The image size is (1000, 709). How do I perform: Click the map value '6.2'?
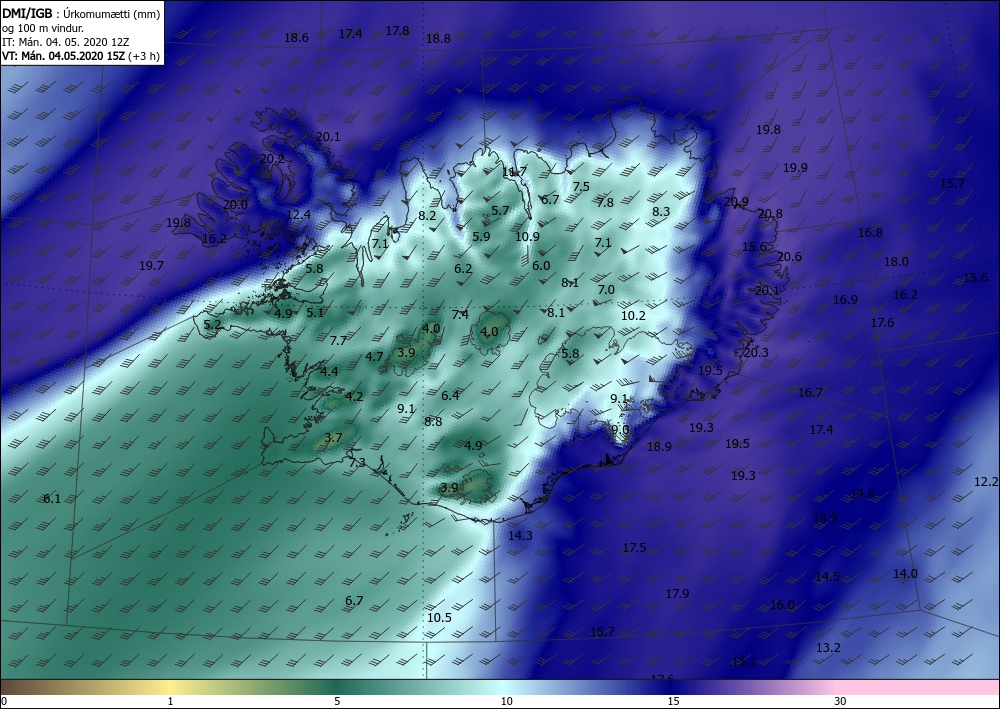tap(463, 268)
